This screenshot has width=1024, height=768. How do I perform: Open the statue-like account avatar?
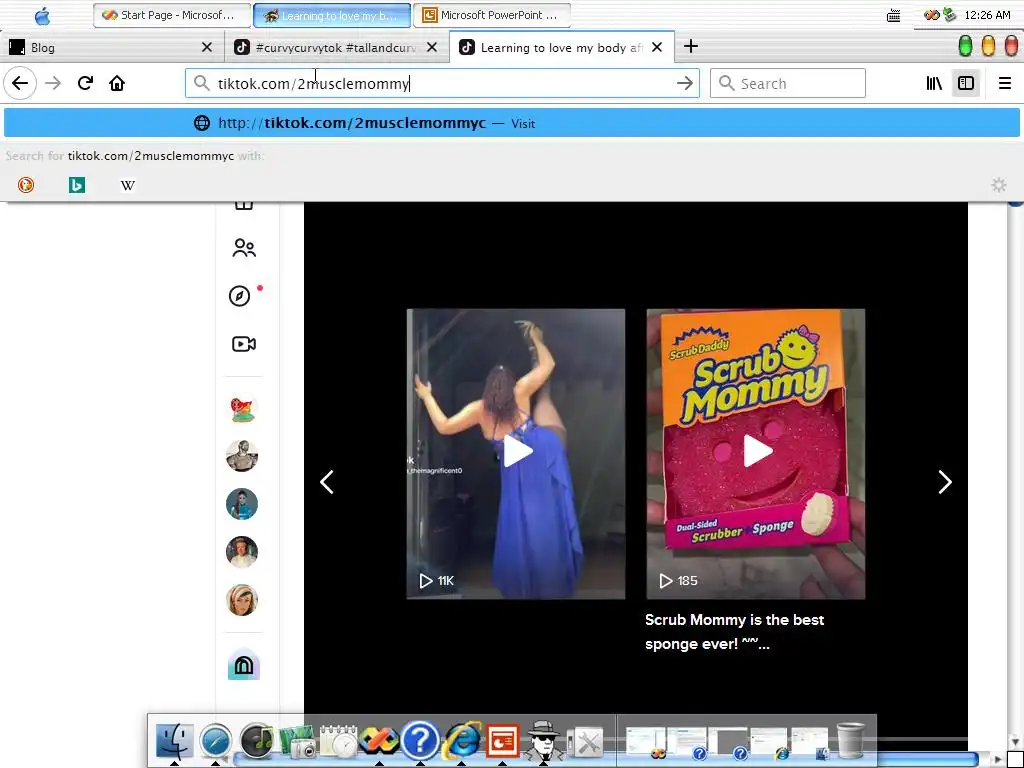(x=242, y=456)
